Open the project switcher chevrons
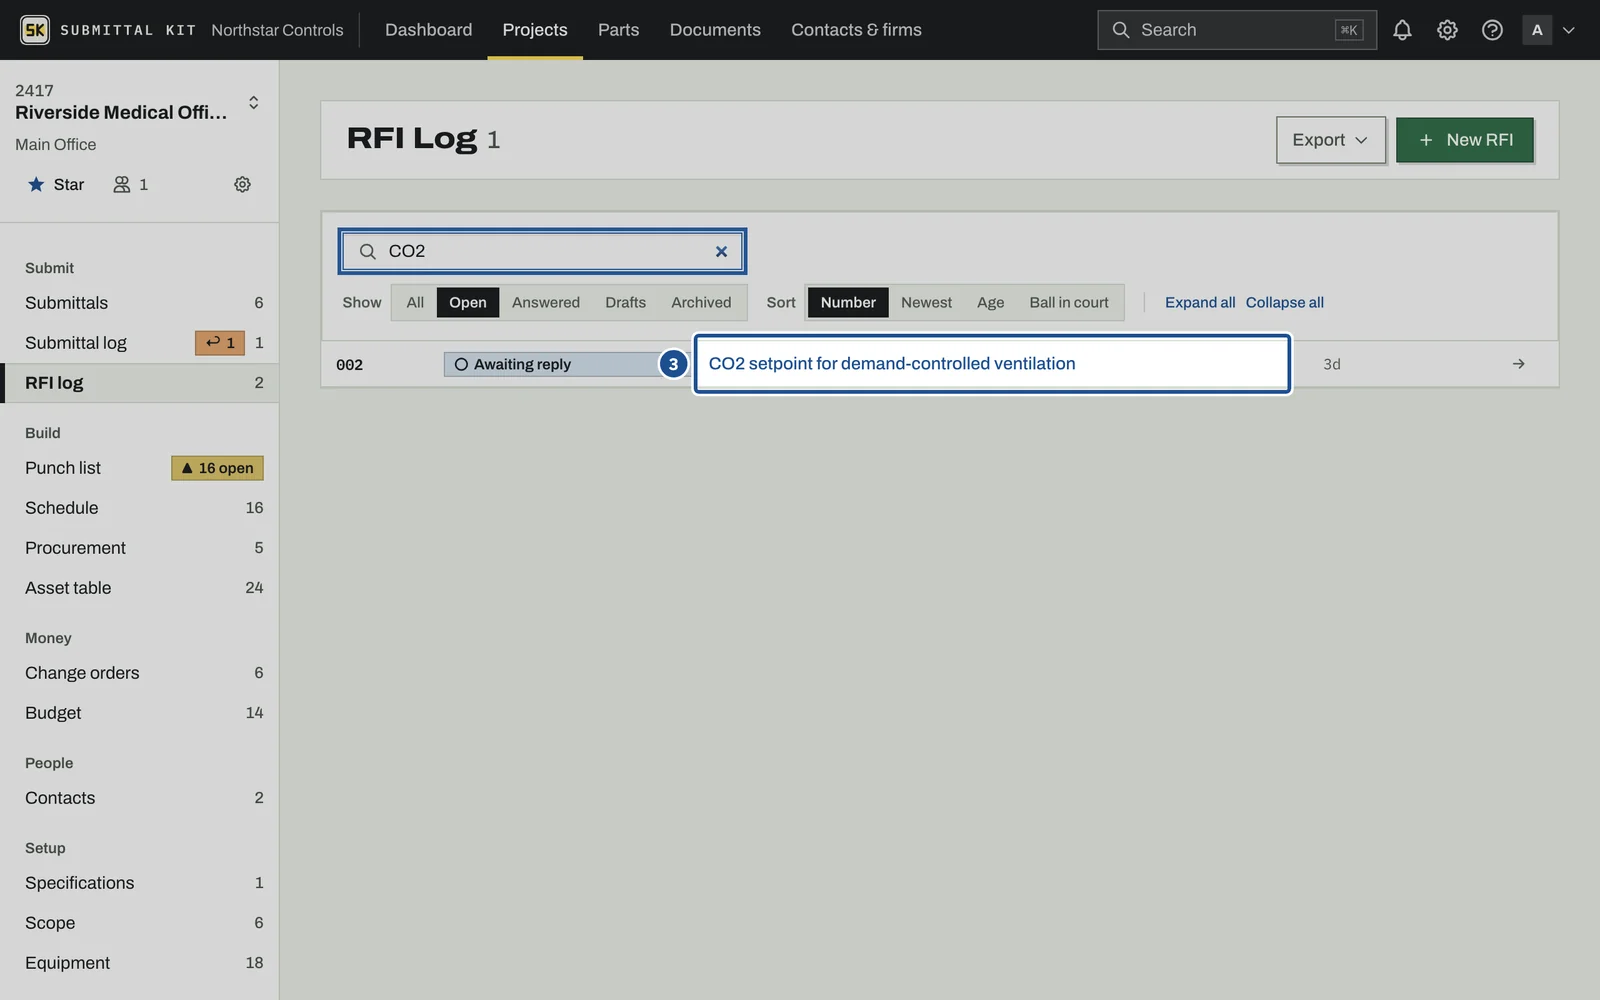Image resolution: width=1600 pixels, height=1000 pixels. click(x=253, y=103)
